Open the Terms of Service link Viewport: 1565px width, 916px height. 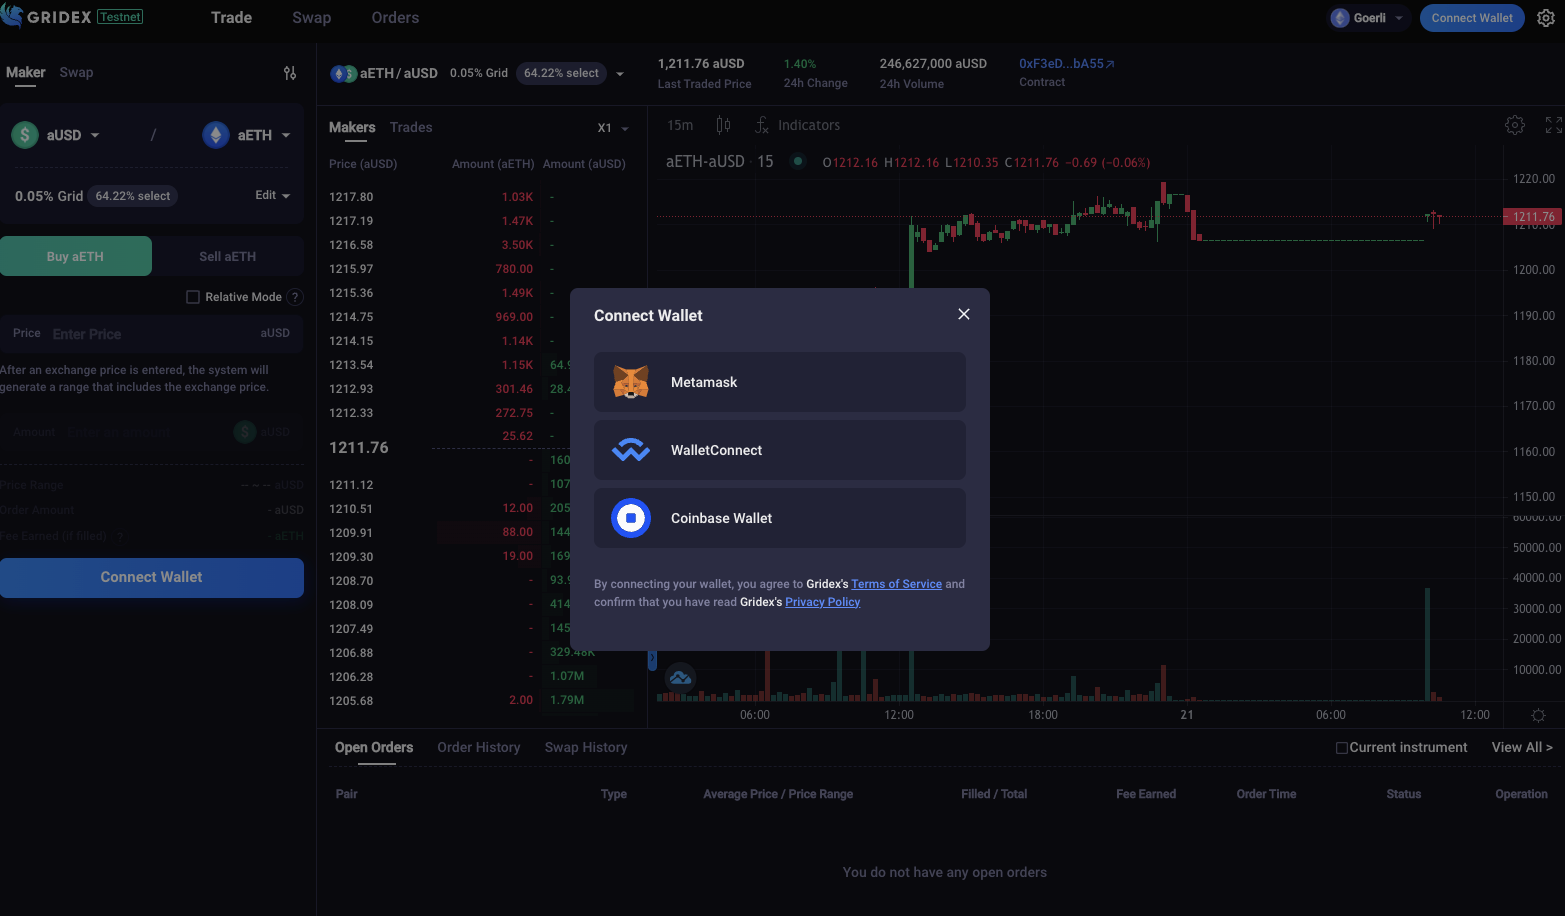click(896, 584)
